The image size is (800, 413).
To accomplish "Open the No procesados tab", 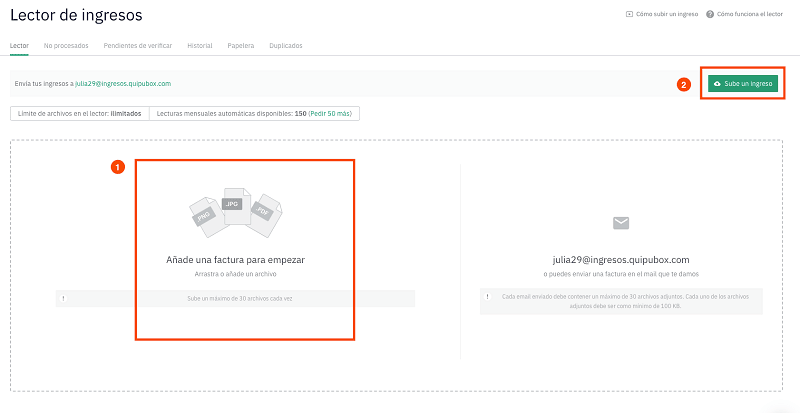I will [x=66, y=45].
